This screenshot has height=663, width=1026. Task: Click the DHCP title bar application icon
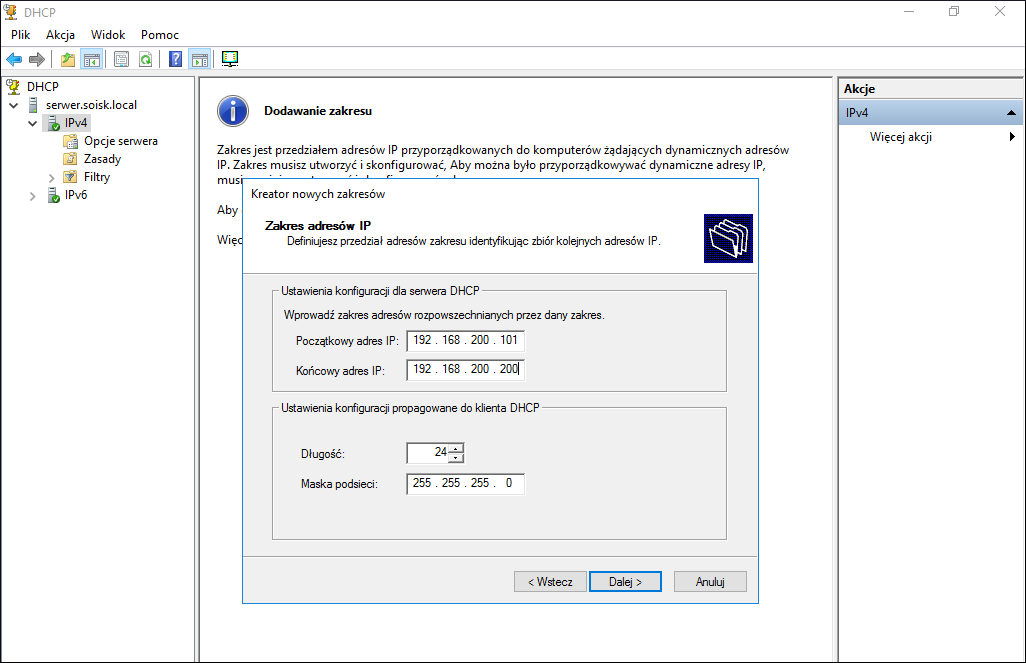[x=11, y=12]
